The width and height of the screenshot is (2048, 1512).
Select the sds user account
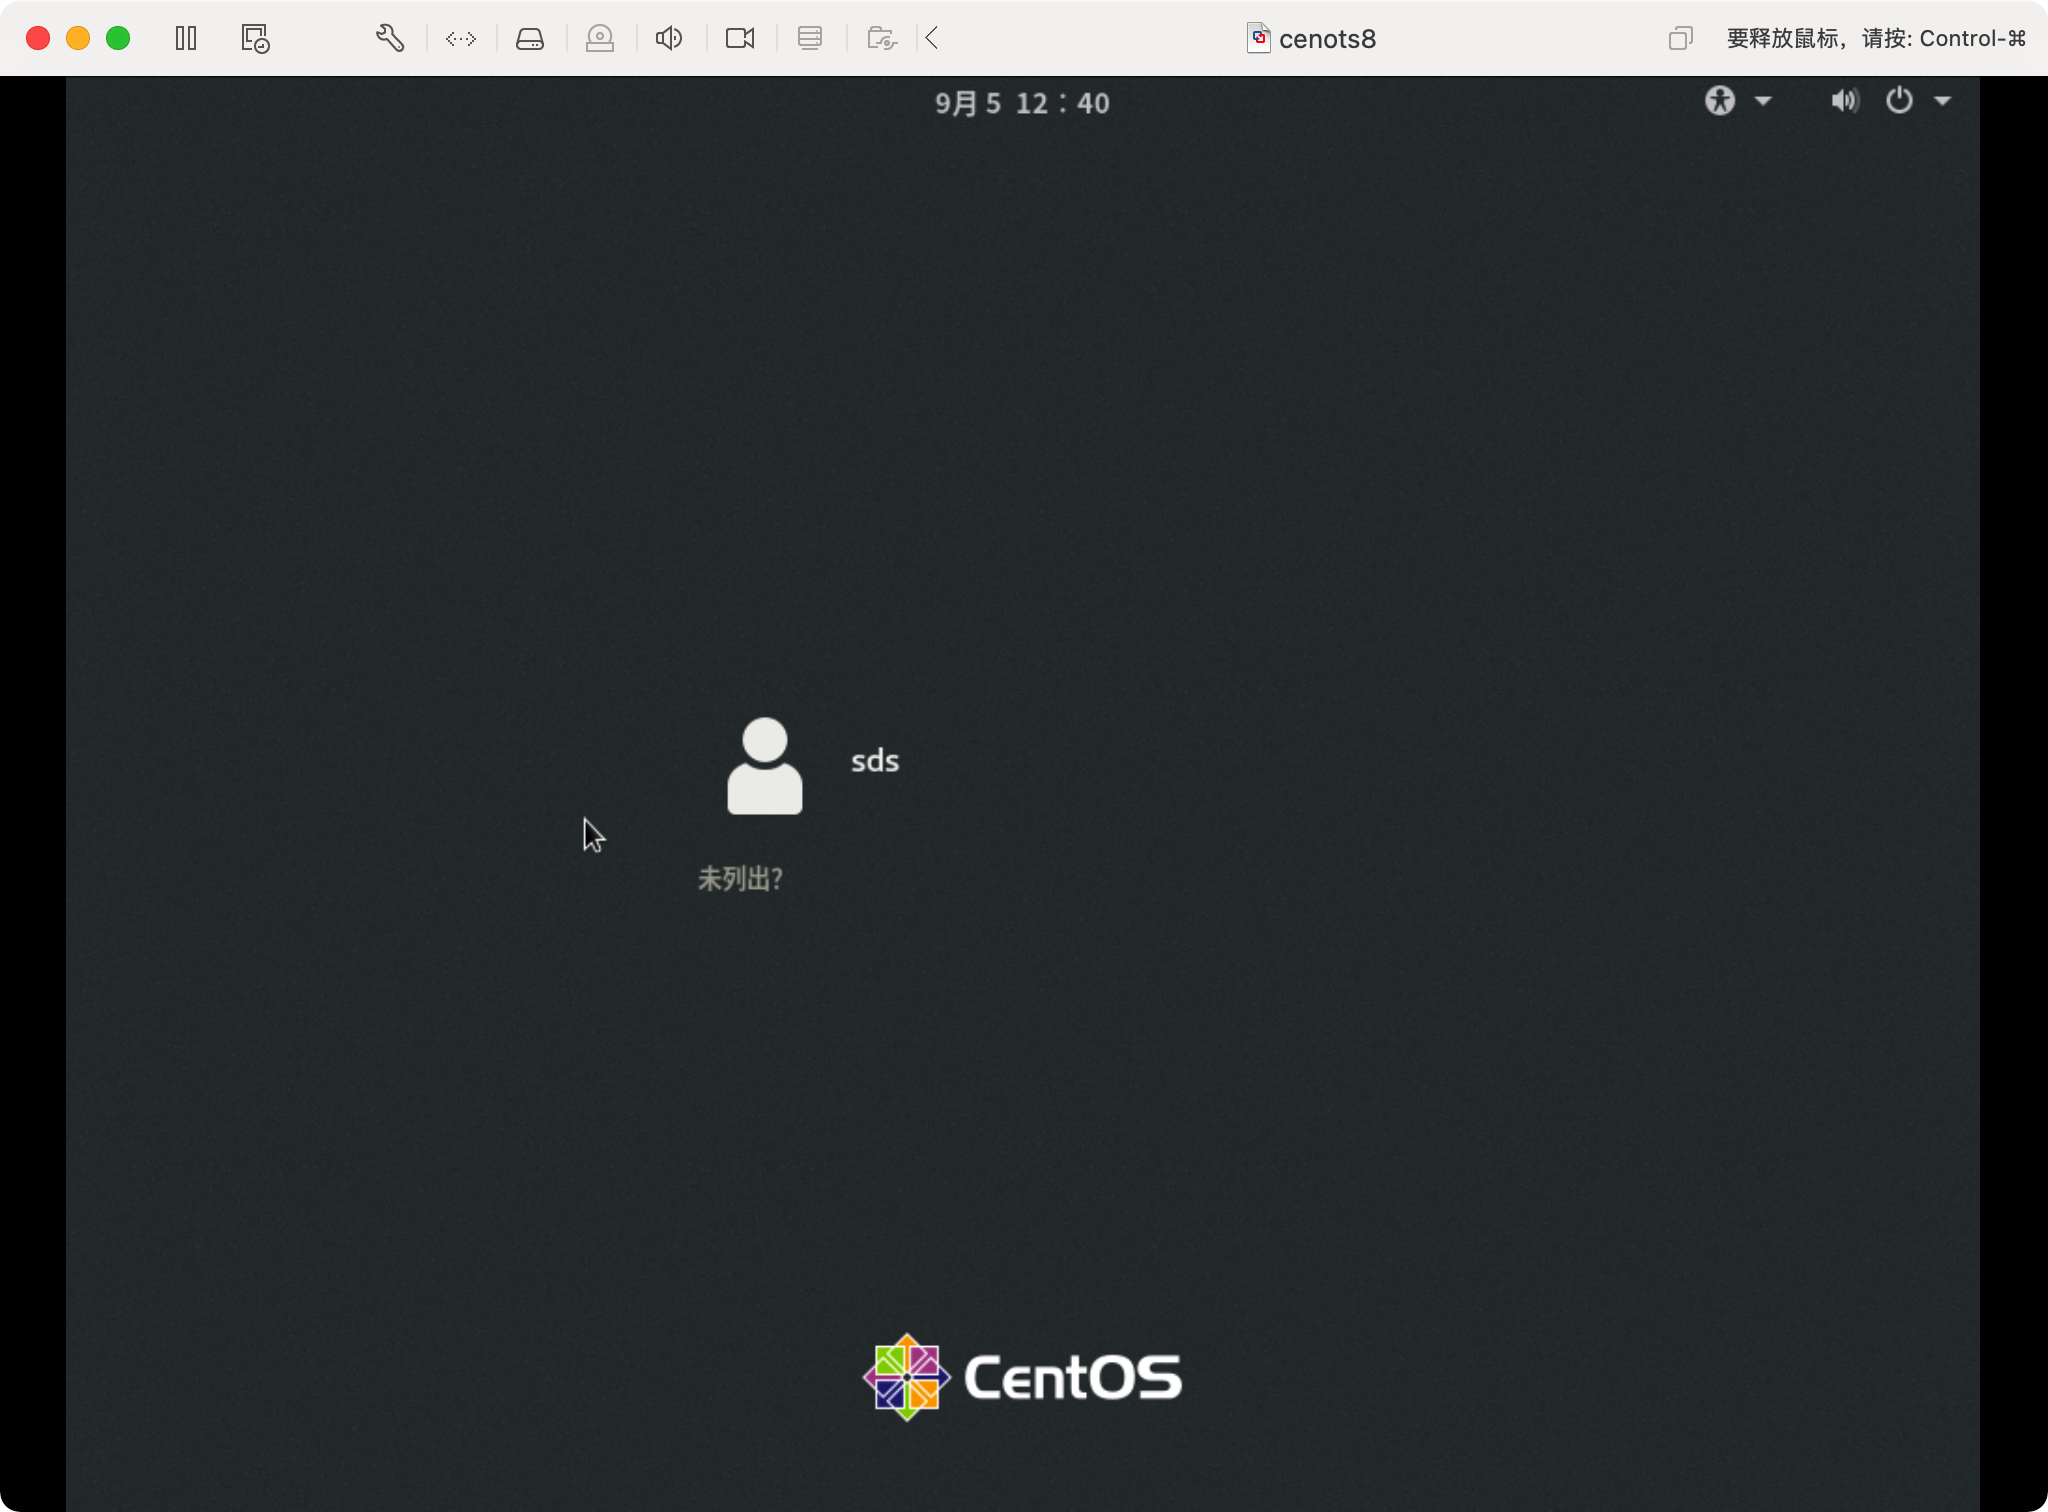point(874,761)
